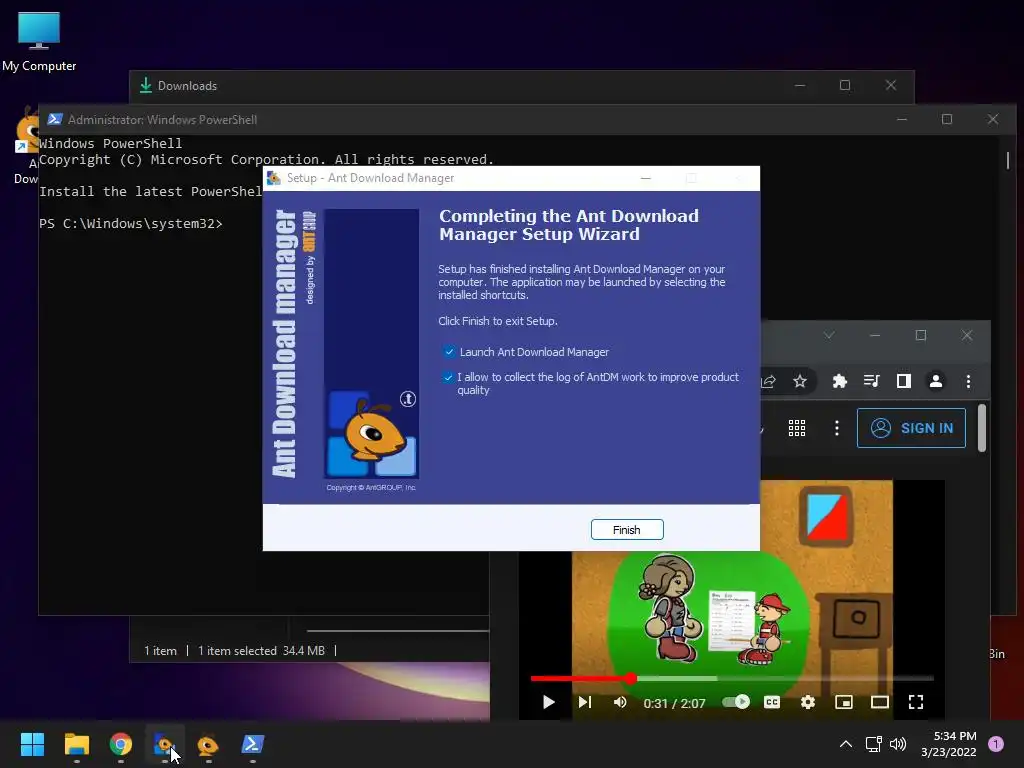Viewport: 1024px width, 768px height.
Task: Show hidden system tray icons chevron
Action: pyautogui.click(x=846, y=744)
